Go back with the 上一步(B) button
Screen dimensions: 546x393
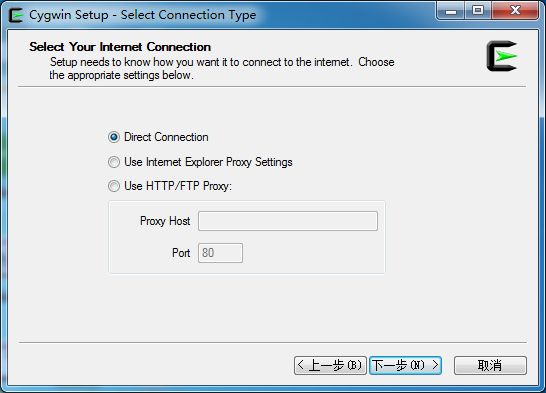coord(330,365)
